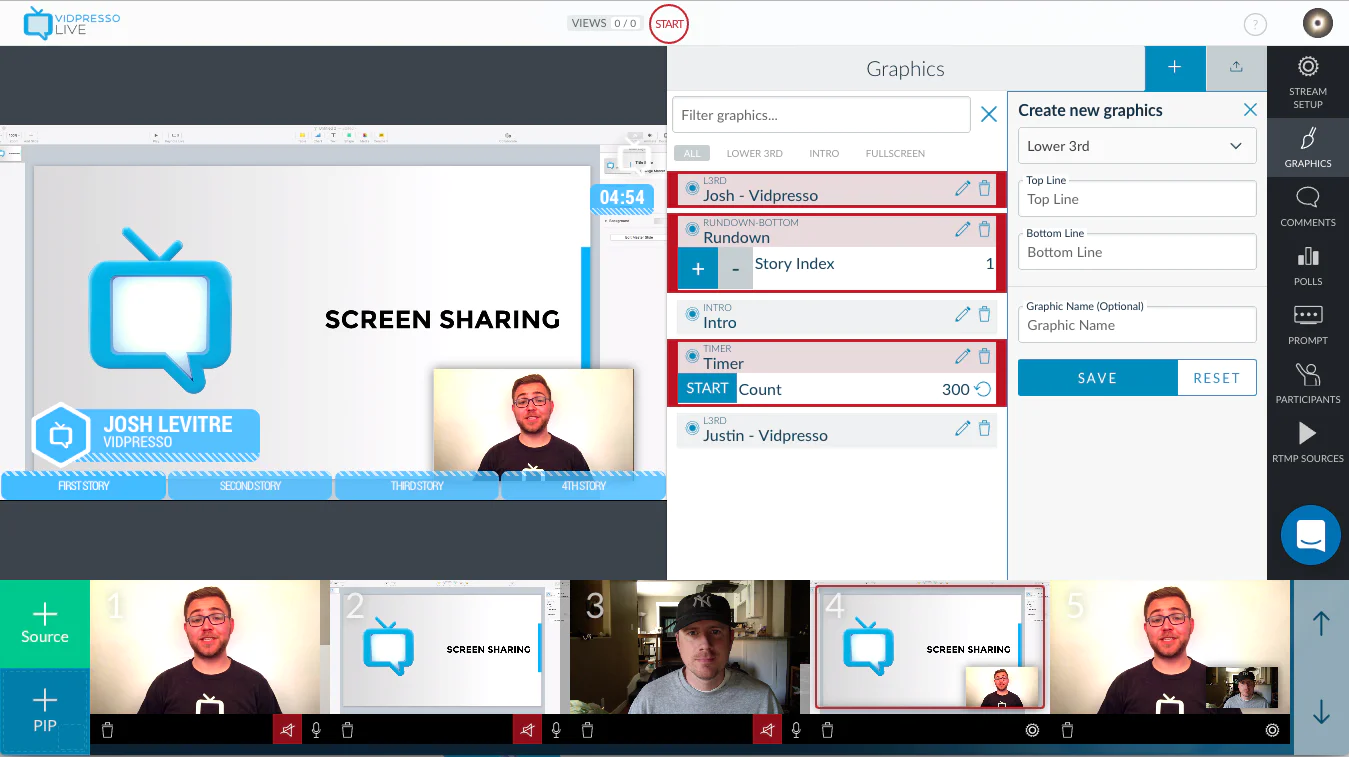Open the RTMP Sources panel
Viewport: 1349px width, 757px height.
[x=1307, y=442]
